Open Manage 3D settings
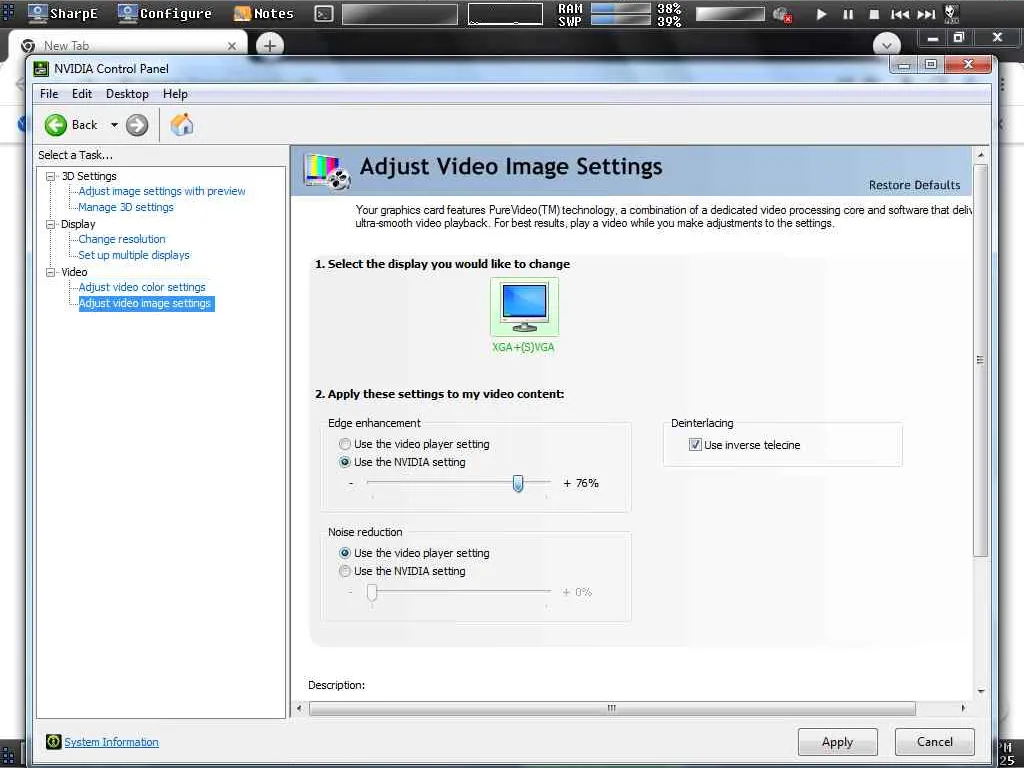The width and height of the screenshot is (1024, 768). (126, 207)
